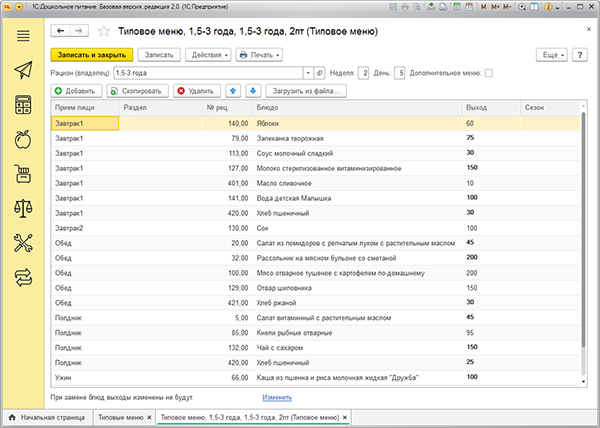Expand the arrow next to info icon

pyautogui.click(x=557, y=7)
